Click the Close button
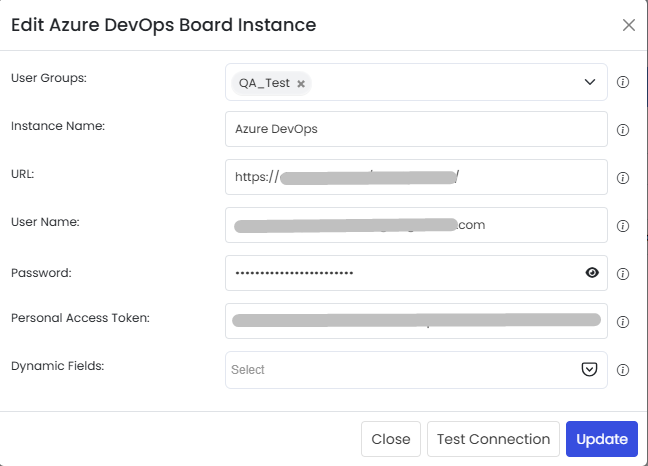 391,439
